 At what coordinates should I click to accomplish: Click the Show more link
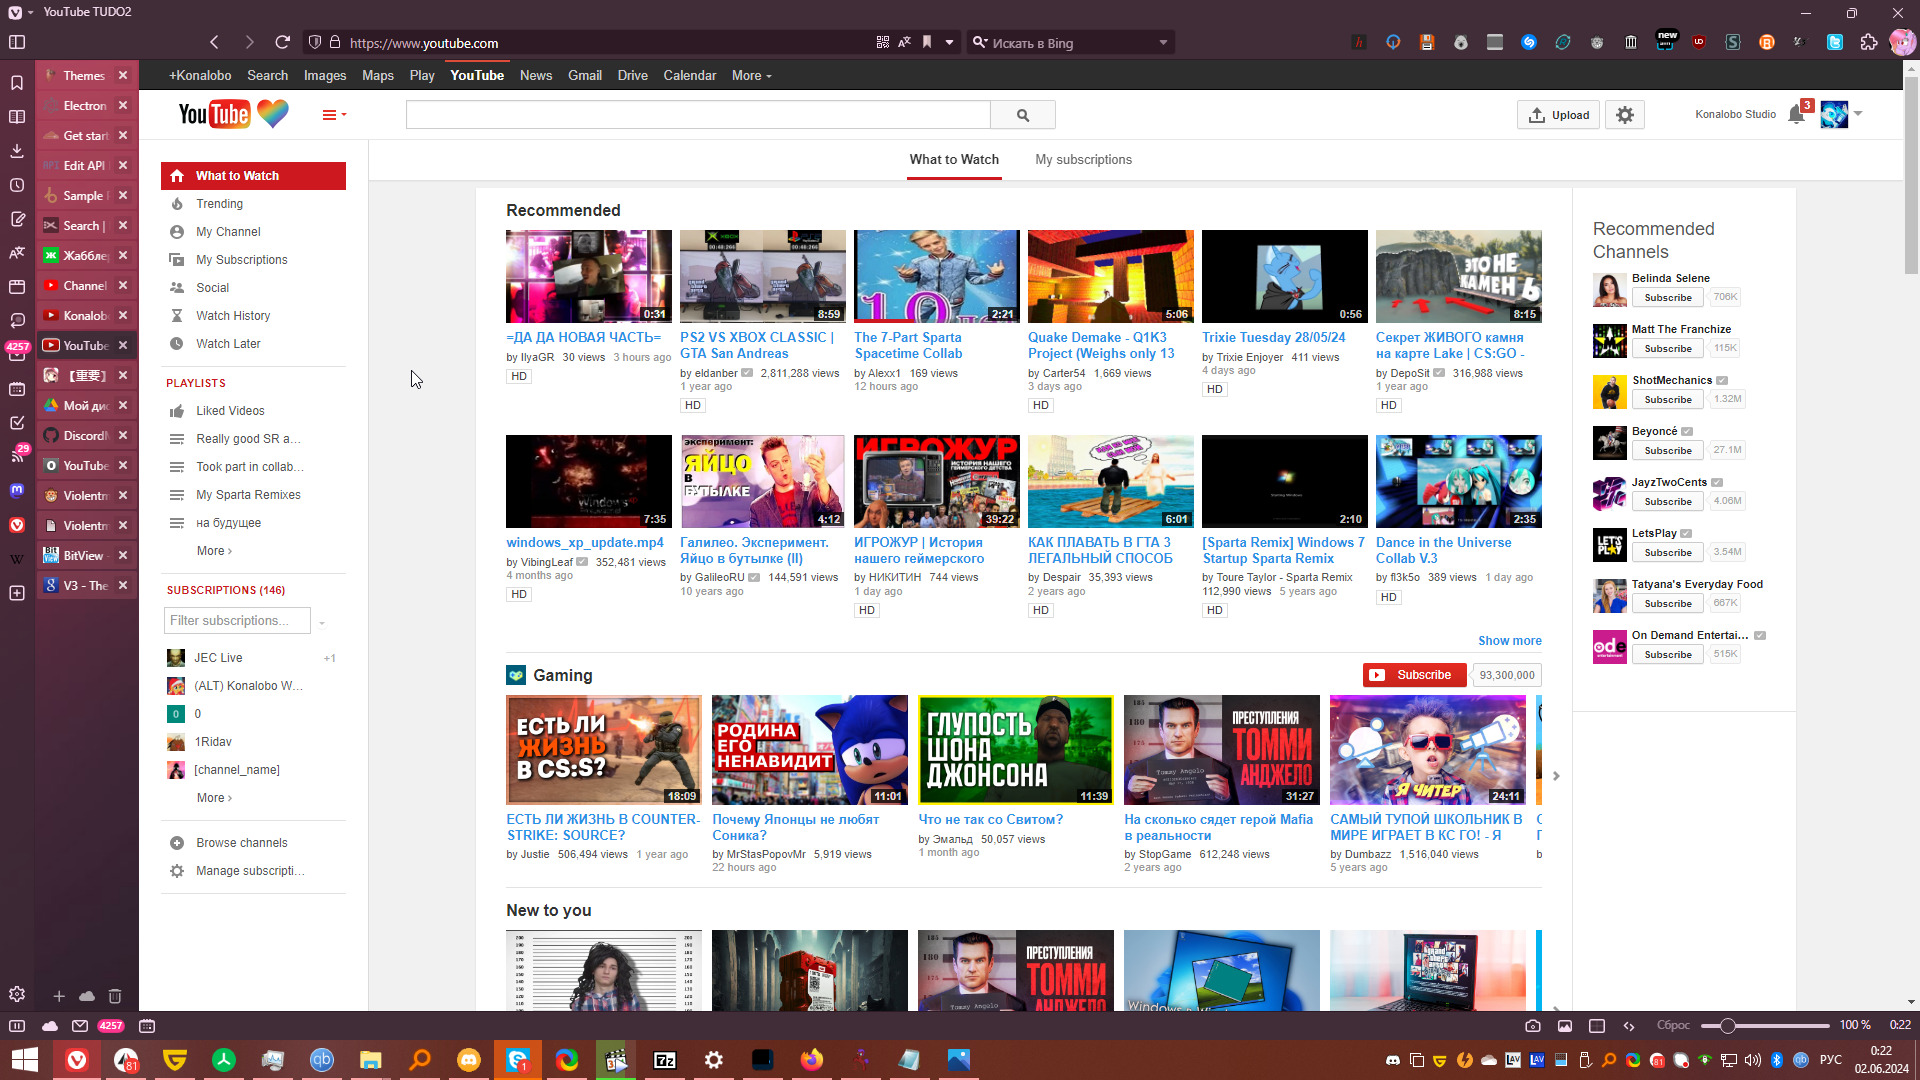click(x=1509, y=641)
